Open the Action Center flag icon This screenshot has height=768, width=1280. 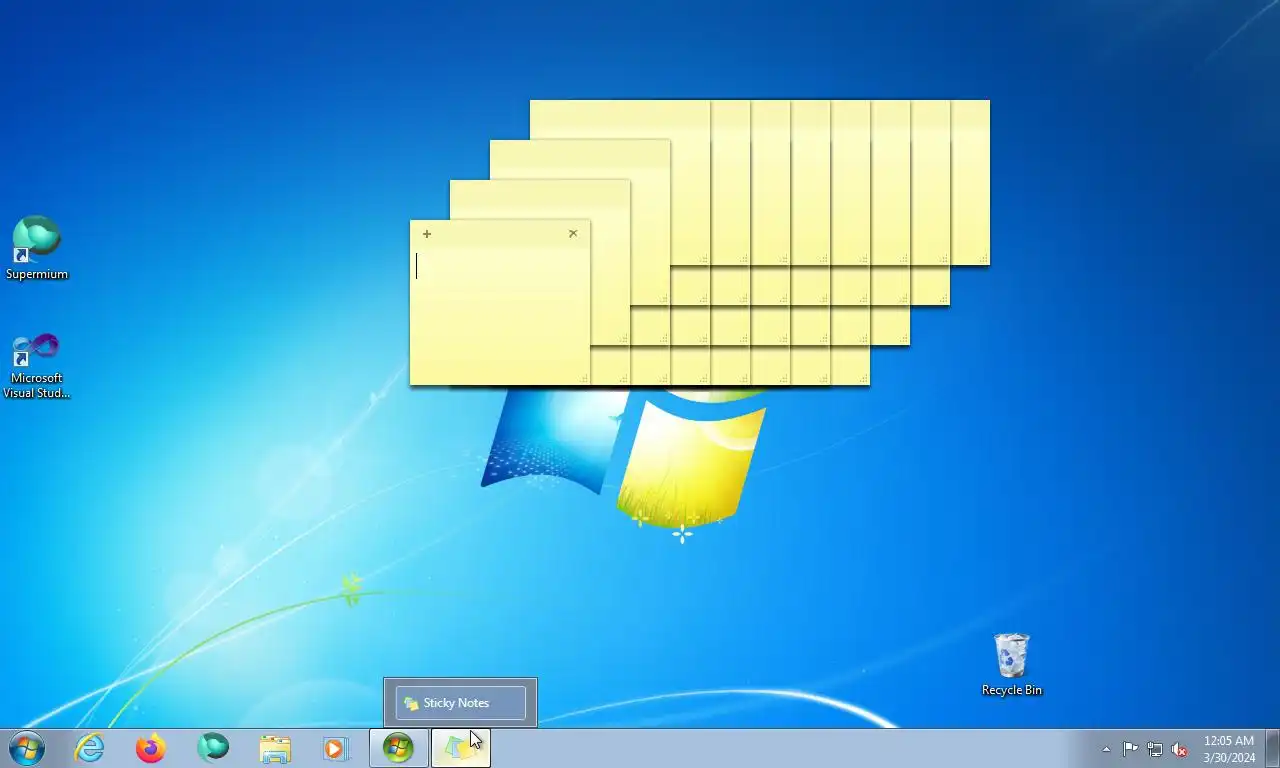tap(1130, 749)
